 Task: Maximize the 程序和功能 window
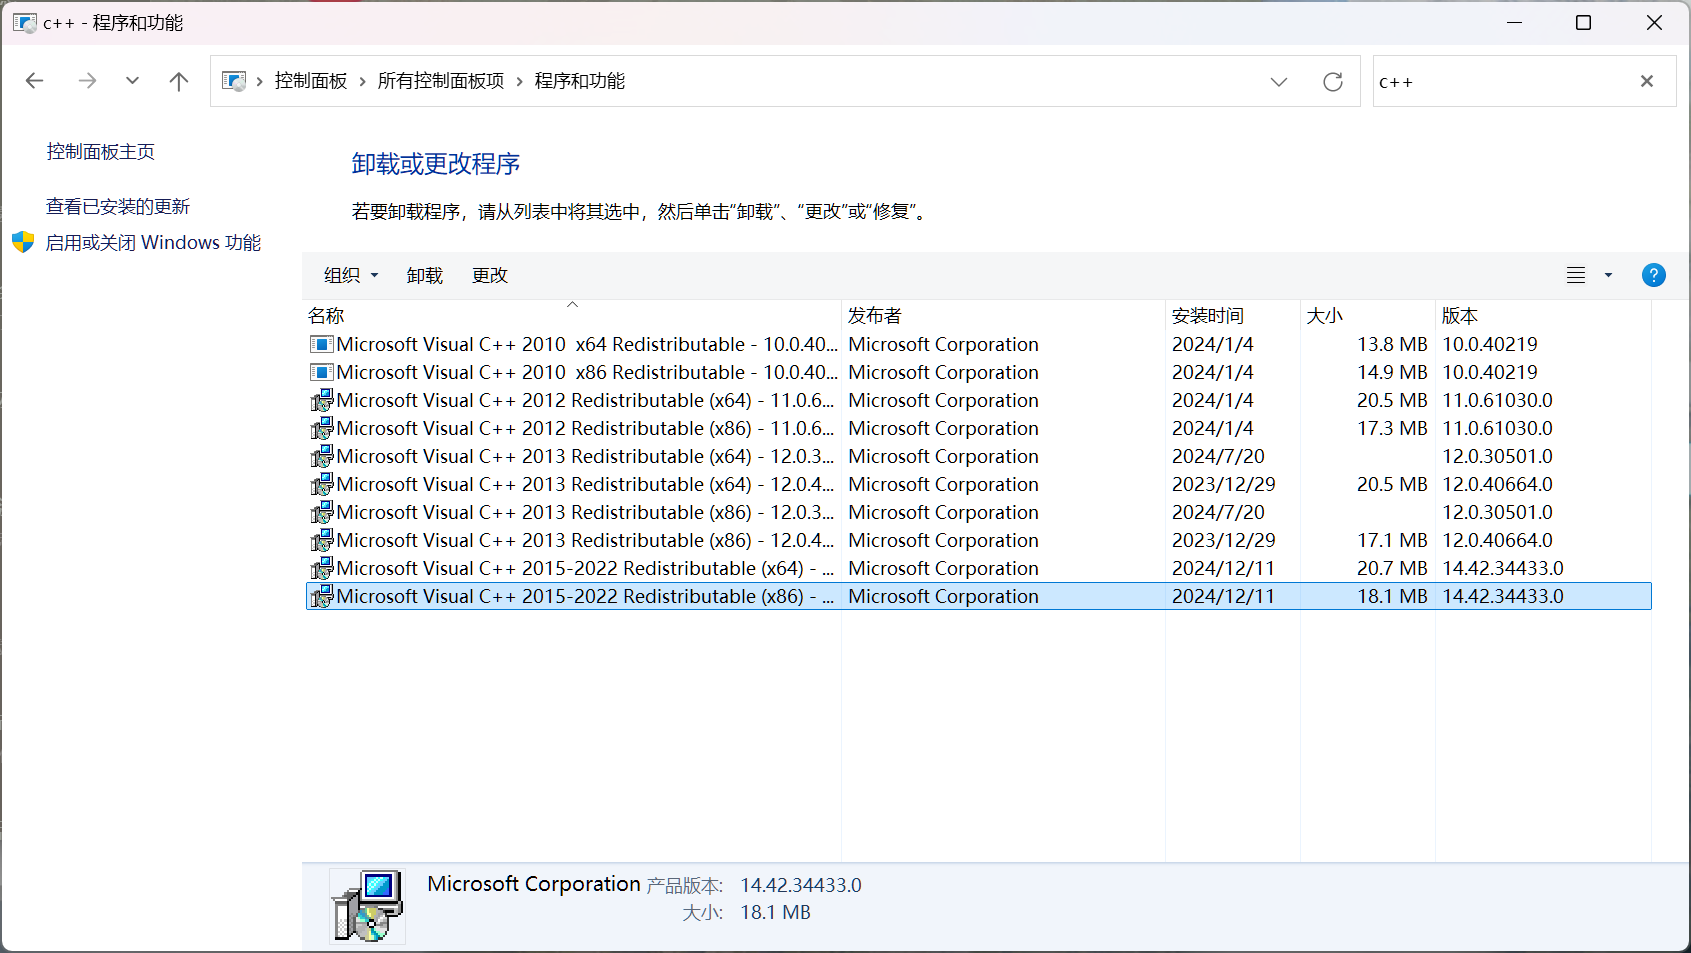(1583, 22)
